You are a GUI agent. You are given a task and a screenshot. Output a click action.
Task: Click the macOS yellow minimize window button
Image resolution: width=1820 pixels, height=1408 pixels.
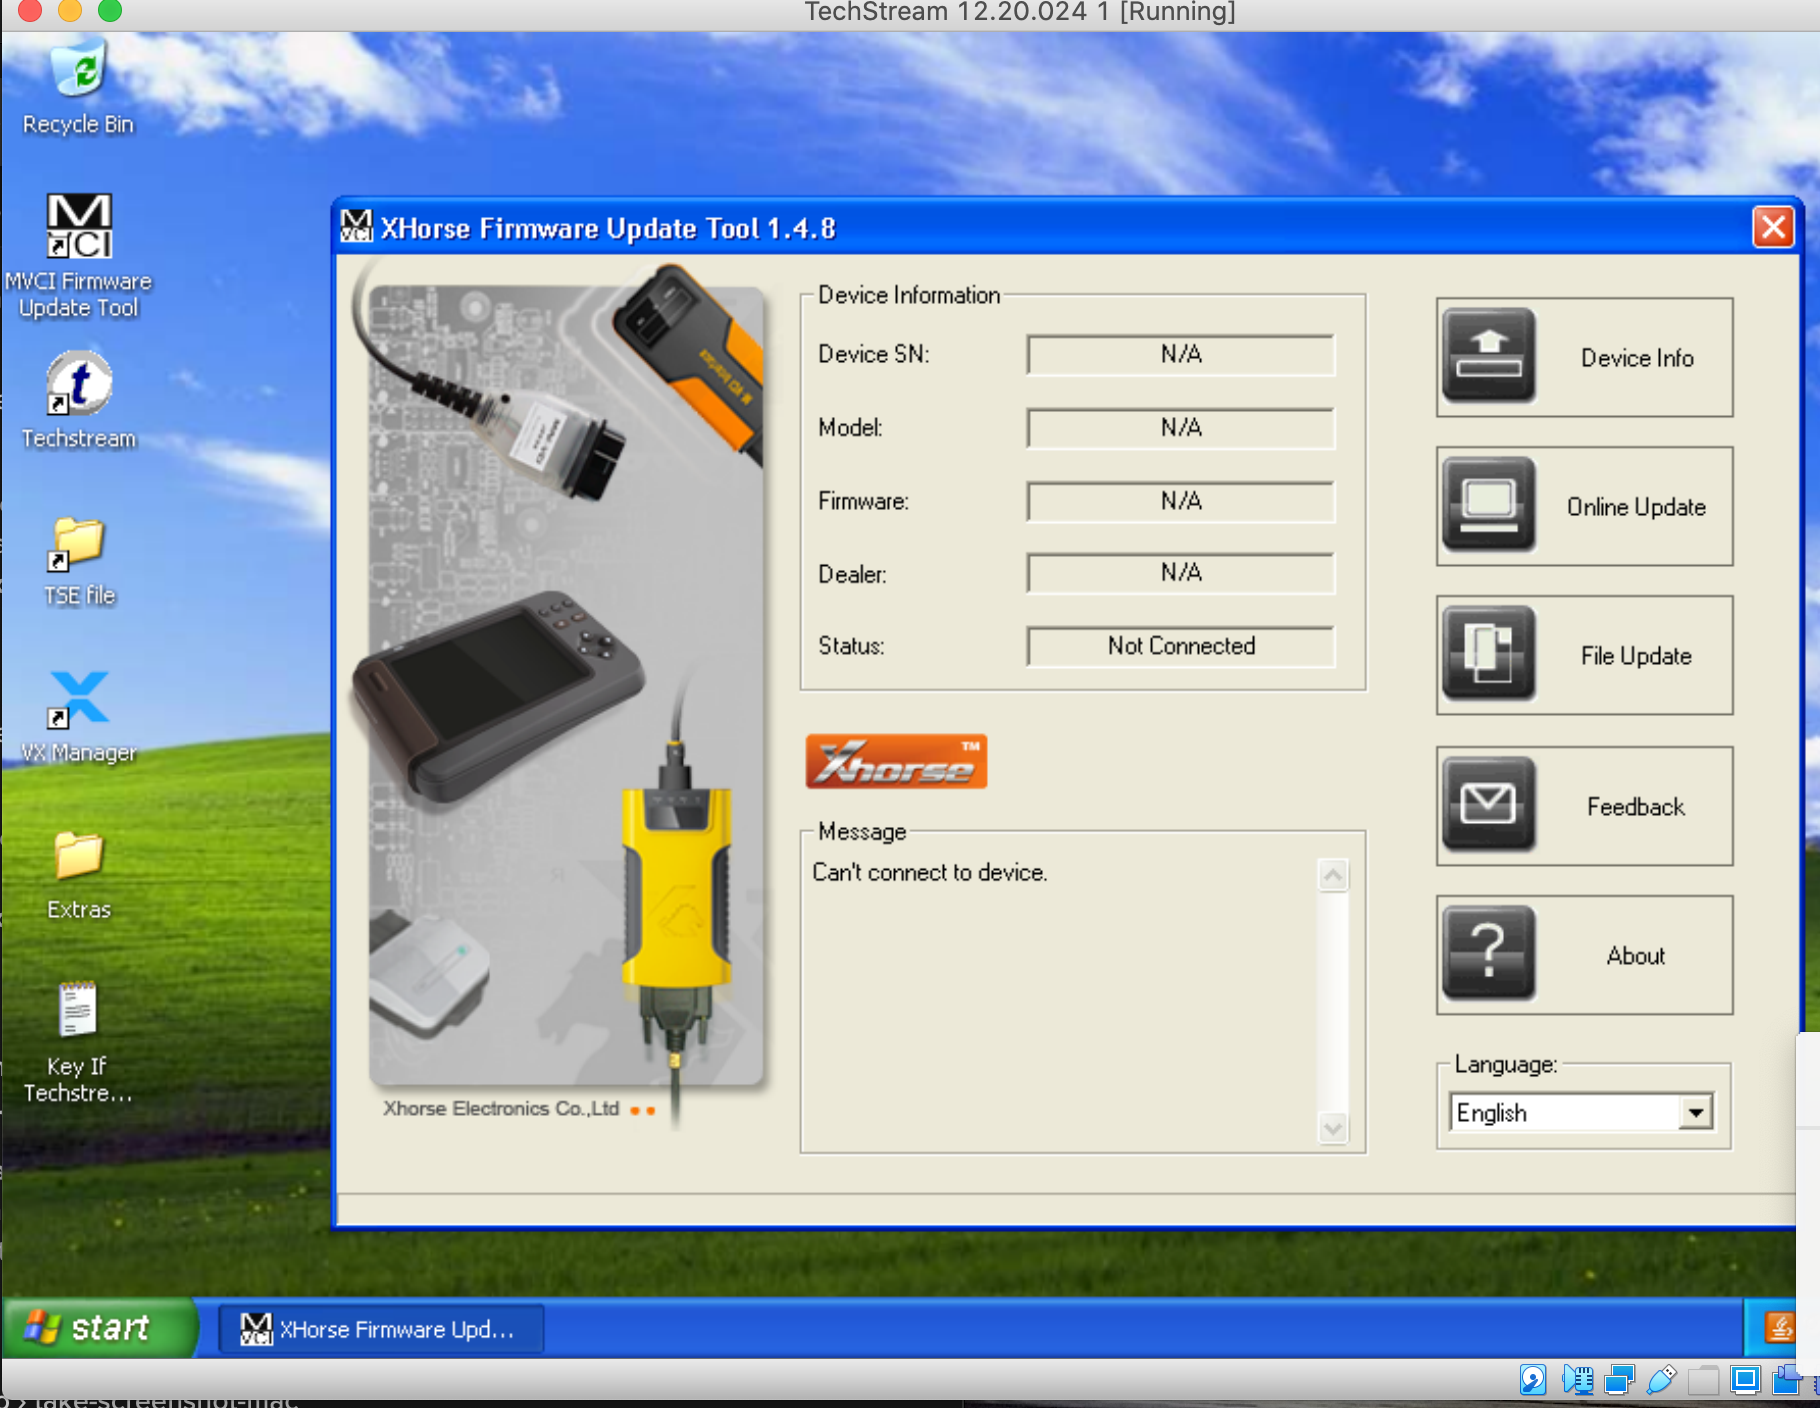tap(70, 10)
